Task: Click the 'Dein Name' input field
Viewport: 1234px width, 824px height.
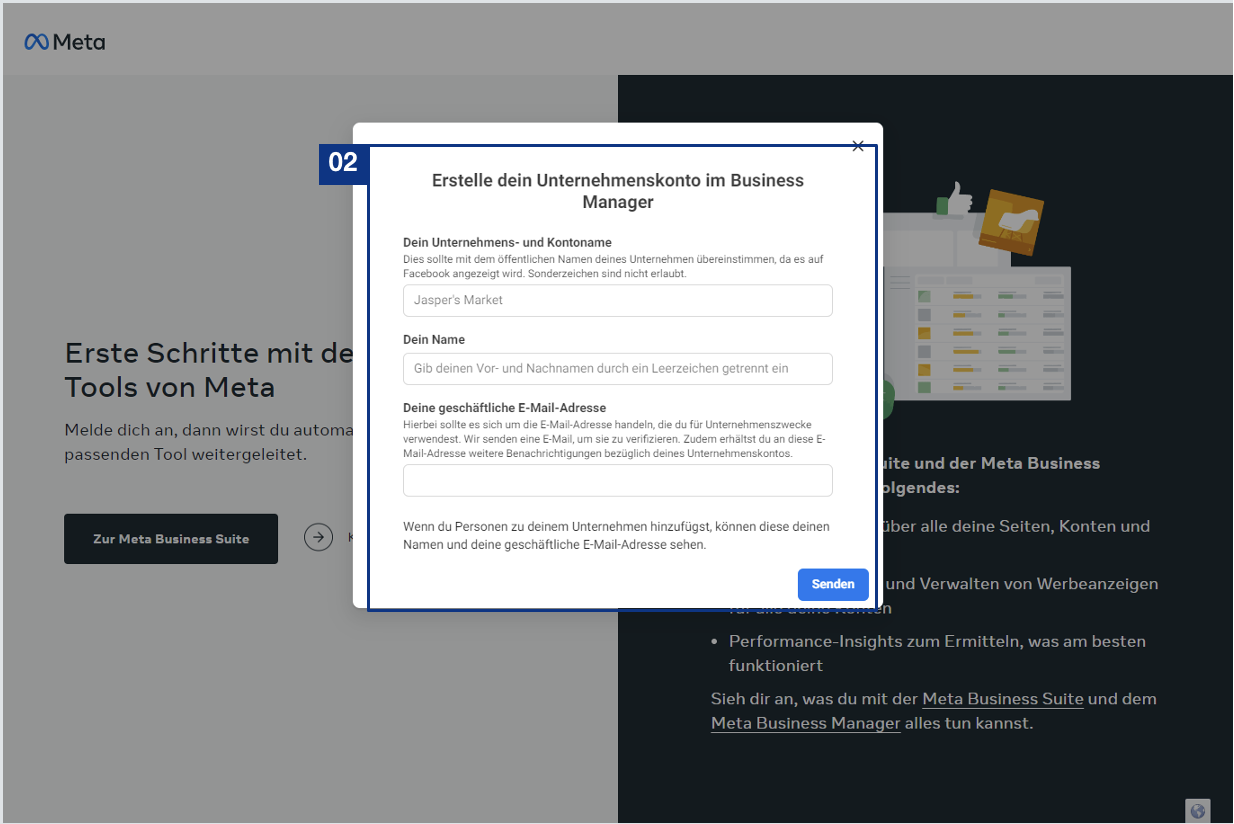Action: (x=617, y=369)
